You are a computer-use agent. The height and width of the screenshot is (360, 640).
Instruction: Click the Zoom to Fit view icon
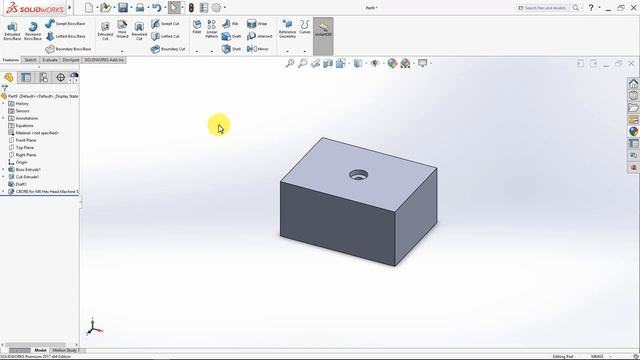290,63
